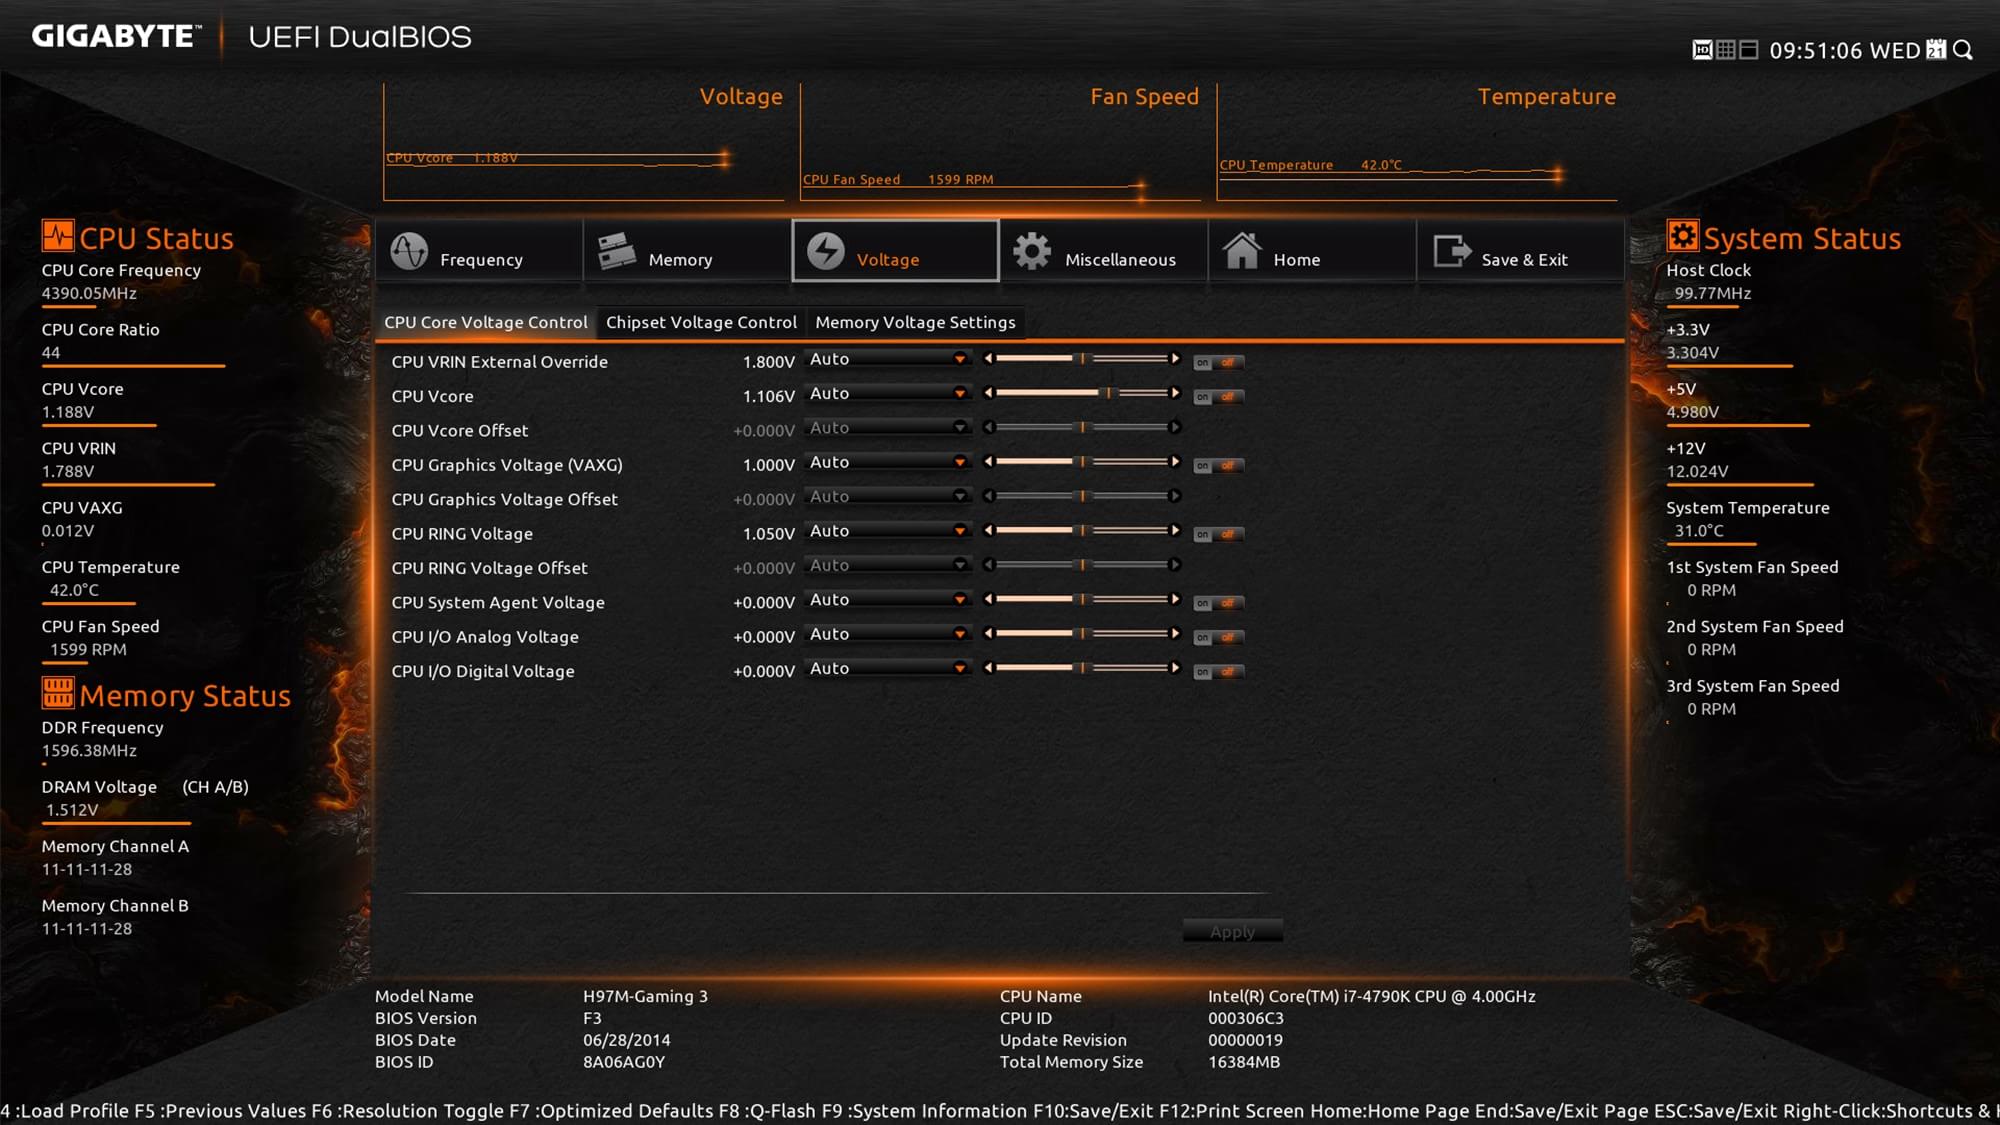Image resolution: width=2000 pixels, height=1125 pixels.
Task: Click the CPU I/O Digital Voltage slider handle
Action: tap(1082, 668)
